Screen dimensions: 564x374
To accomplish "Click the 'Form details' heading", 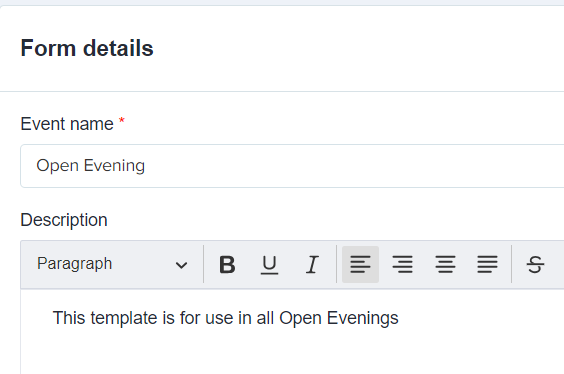I will [87, 48].
